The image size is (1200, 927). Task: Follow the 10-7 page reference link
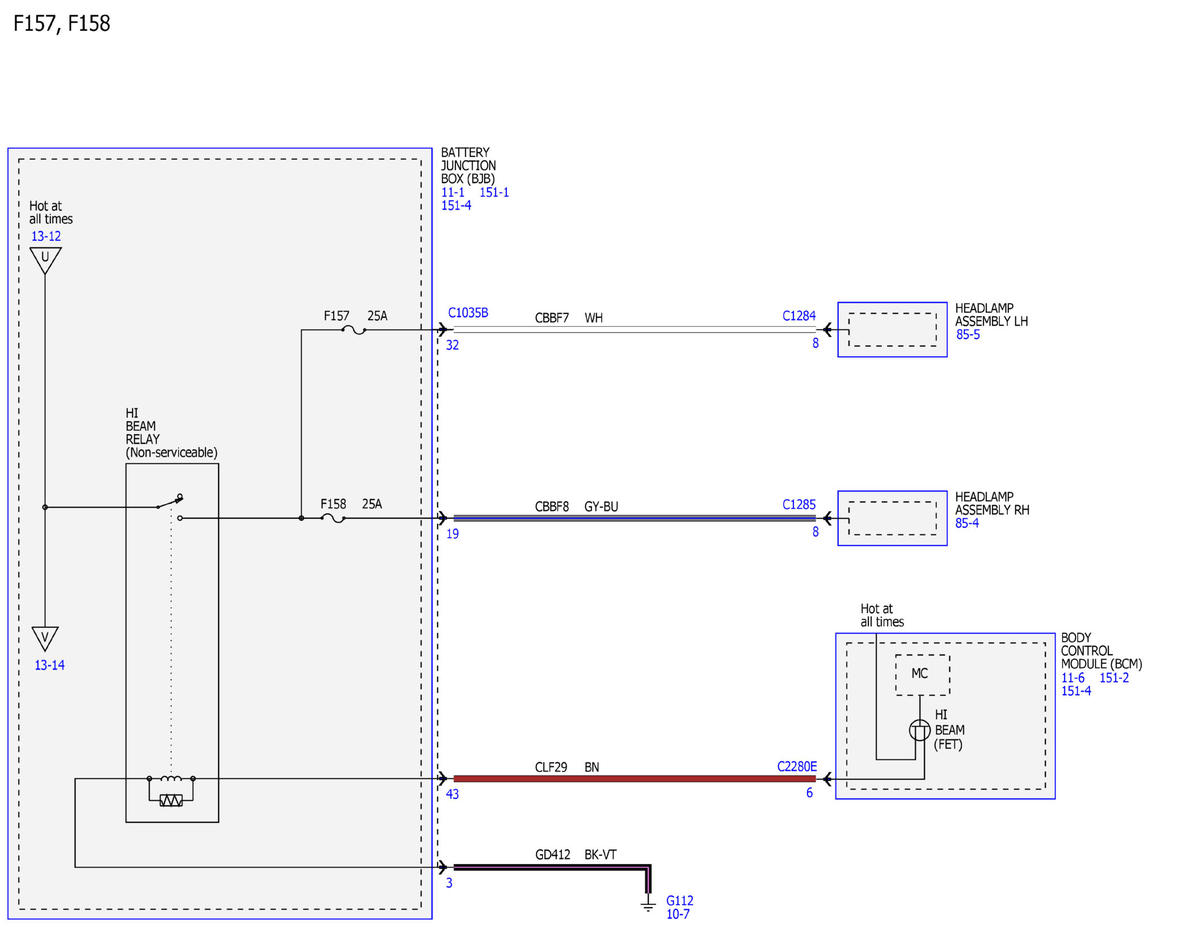tap(678, 915)
